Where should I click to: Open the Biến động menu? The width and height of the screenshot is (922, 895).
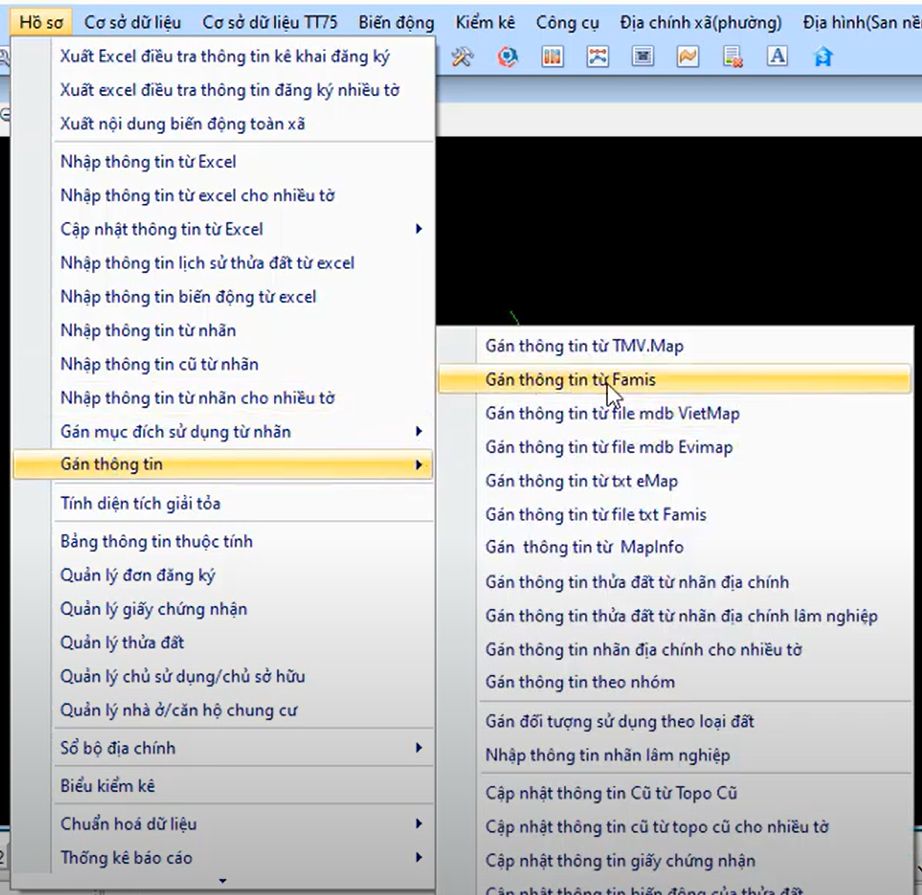click(395, 22)
